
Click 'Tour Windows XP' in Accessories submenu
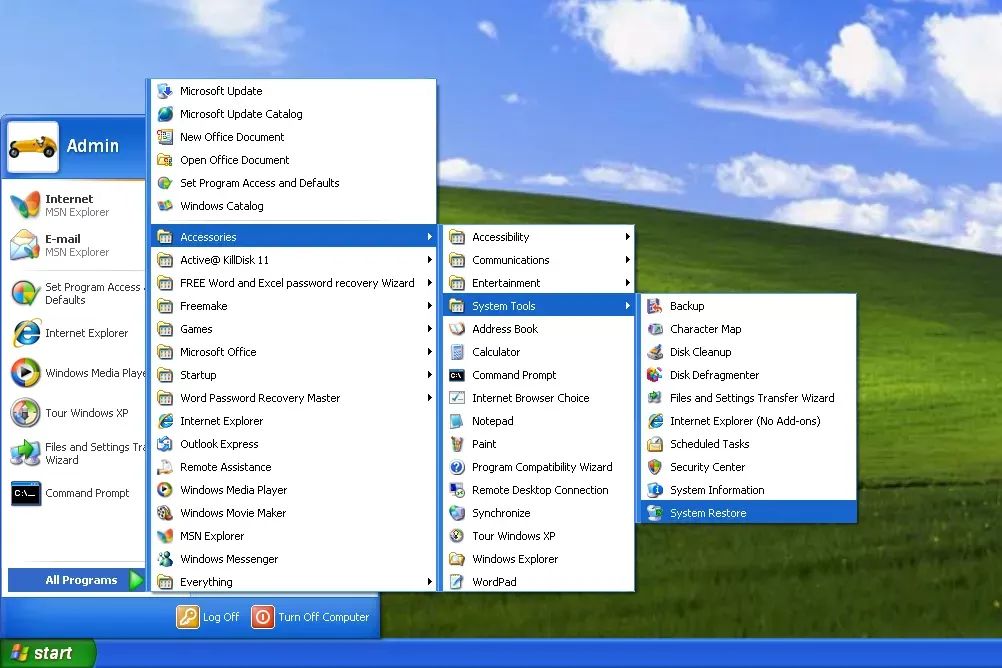pos(514,536)
